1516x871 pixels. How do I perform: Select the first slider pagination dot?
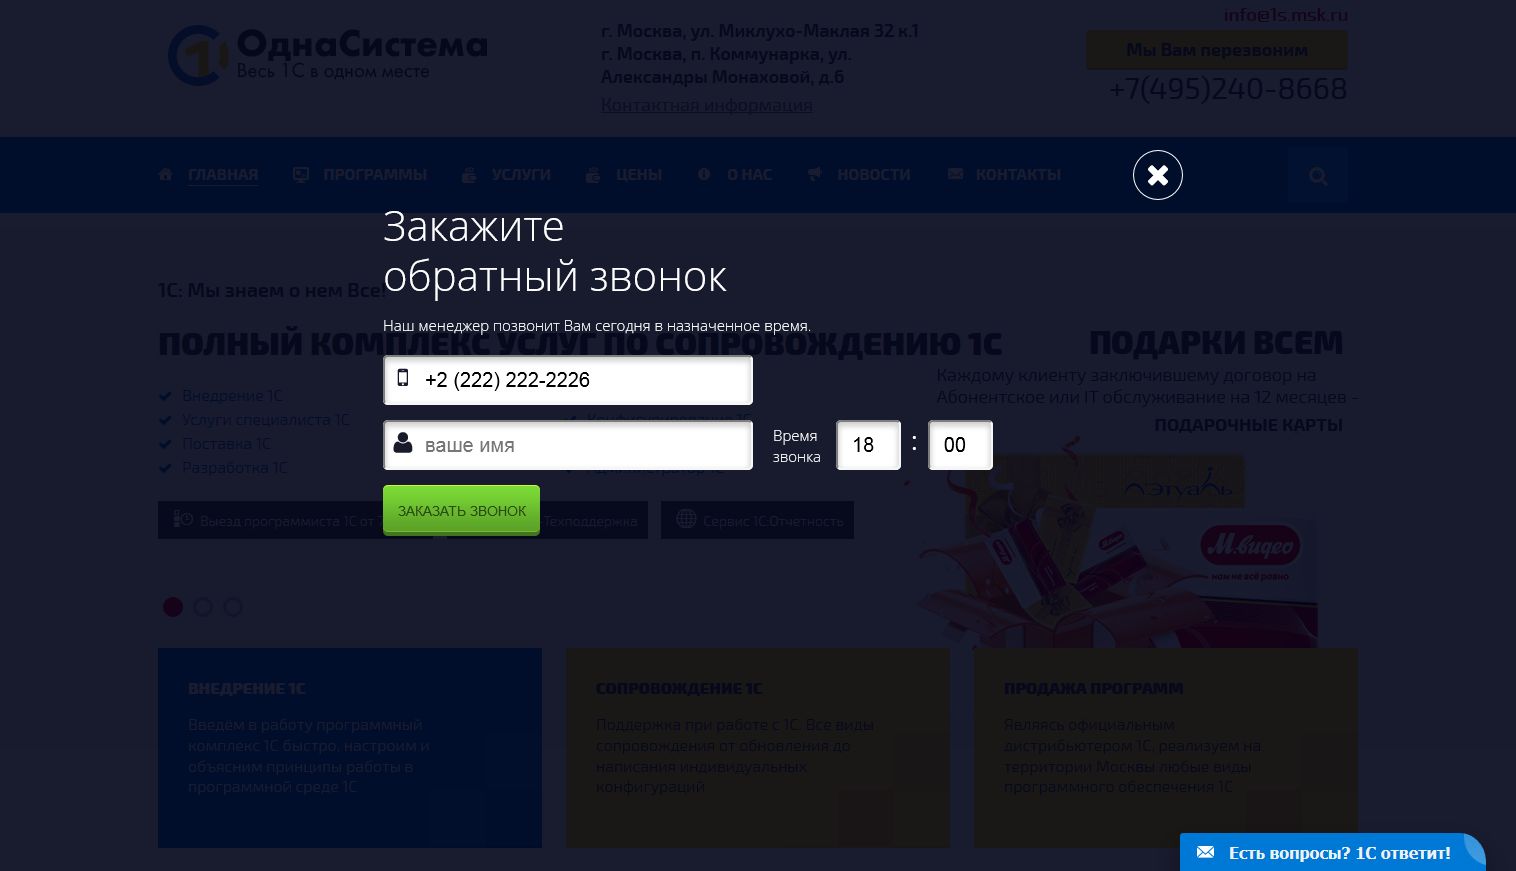tap(173, 607)
